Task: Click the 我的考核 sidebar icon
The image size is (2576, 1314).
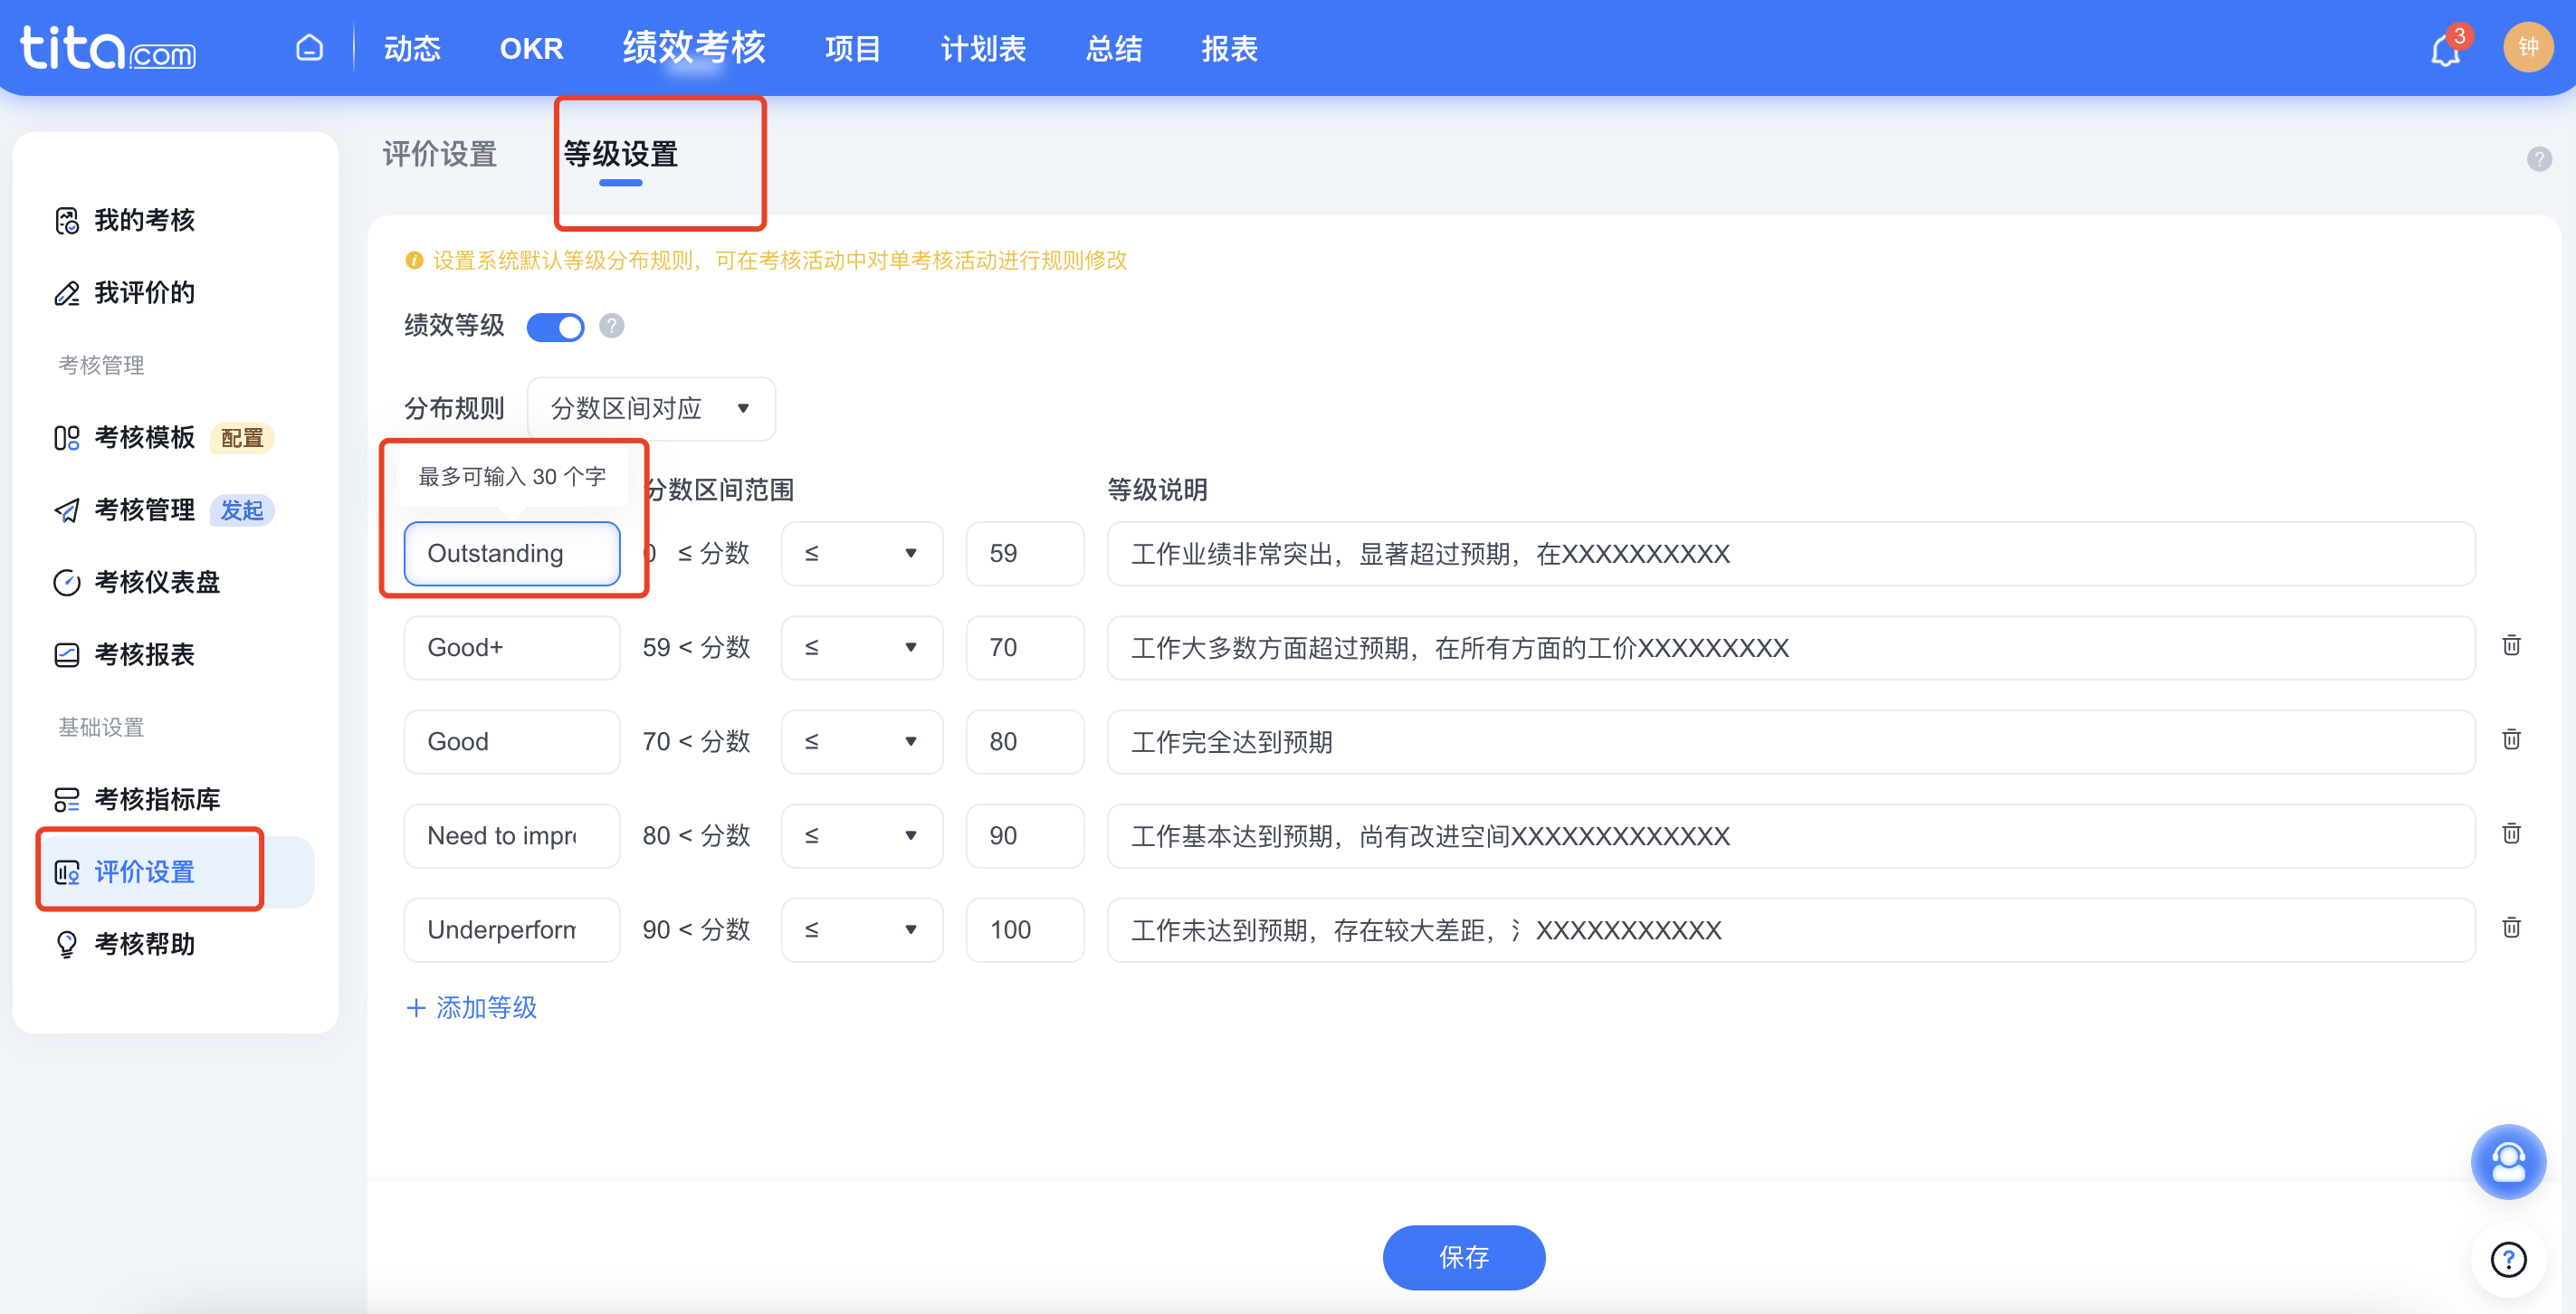Action: pos(67,220)
